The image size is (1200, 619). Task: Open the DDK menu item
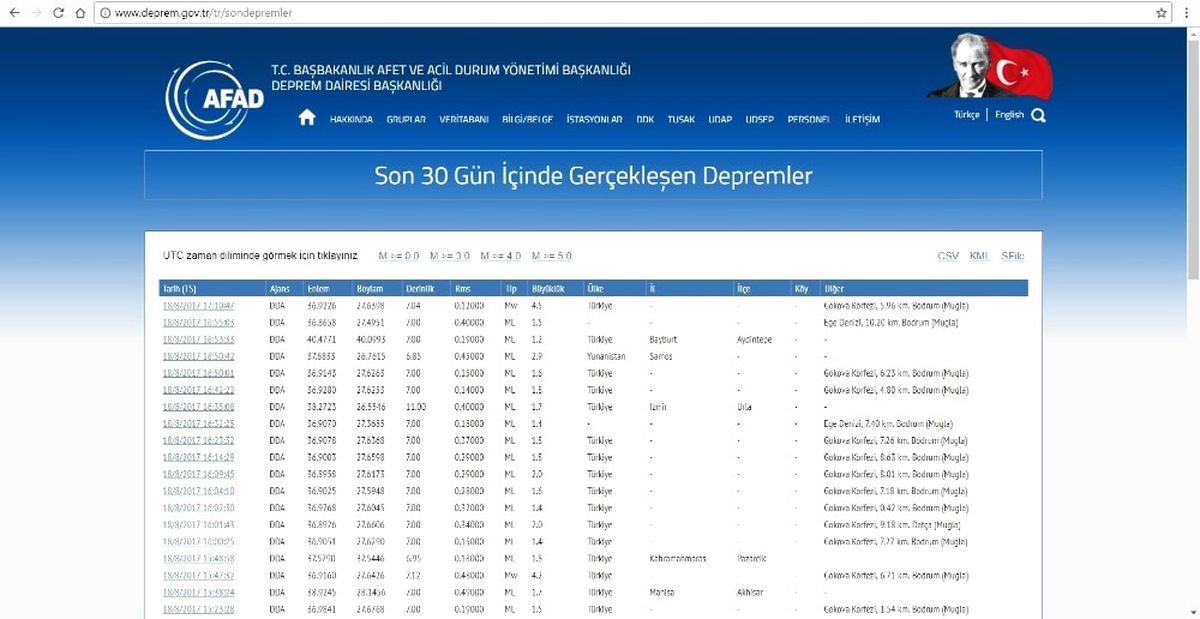click(x=645, y=120)
